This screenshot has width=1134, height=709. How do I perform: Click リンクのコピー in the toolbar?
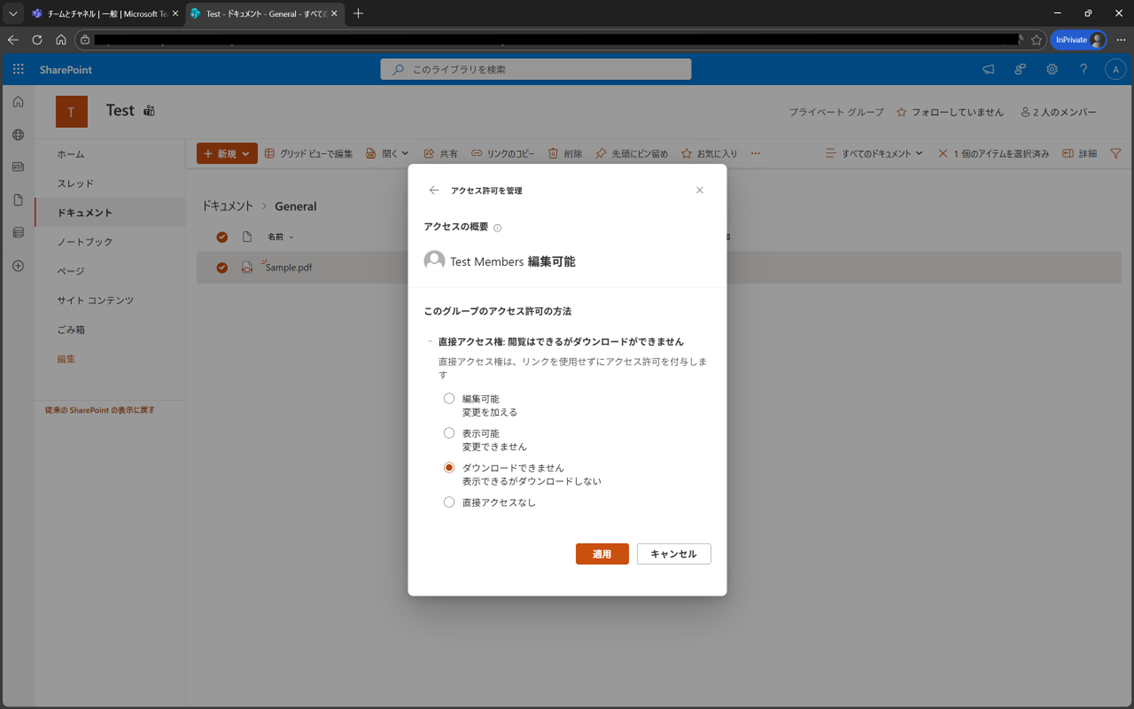503,153
